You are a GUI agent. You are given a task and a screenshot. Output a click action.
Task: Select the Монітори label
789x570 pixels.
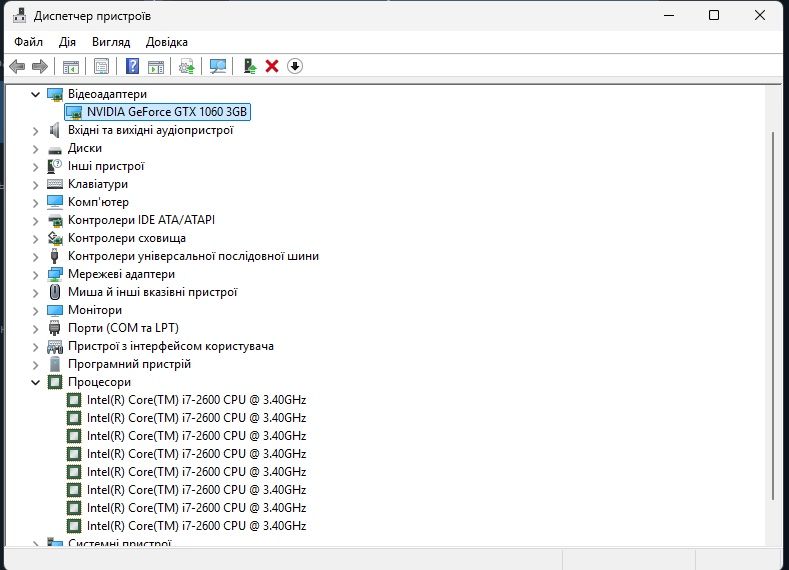[x=95, y=310]
